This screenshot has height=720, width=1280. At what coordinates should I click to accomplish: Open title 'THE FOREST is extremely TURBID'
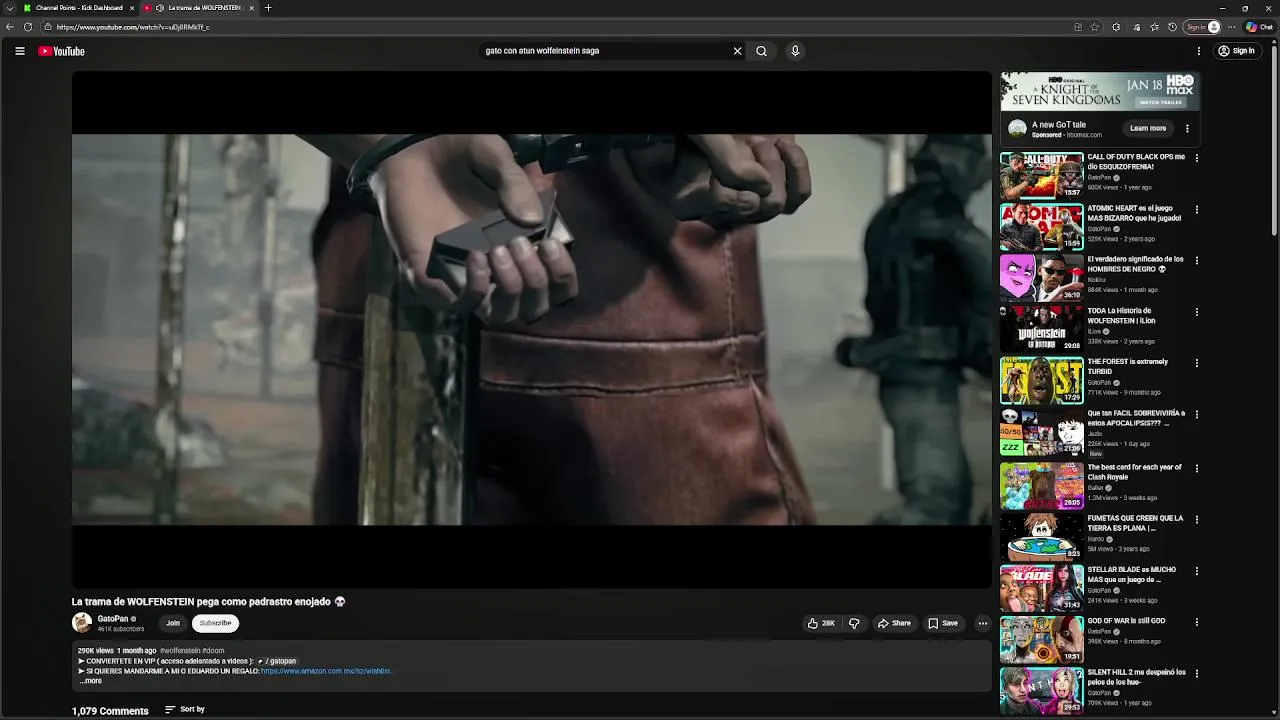[x=1127, y=367]
